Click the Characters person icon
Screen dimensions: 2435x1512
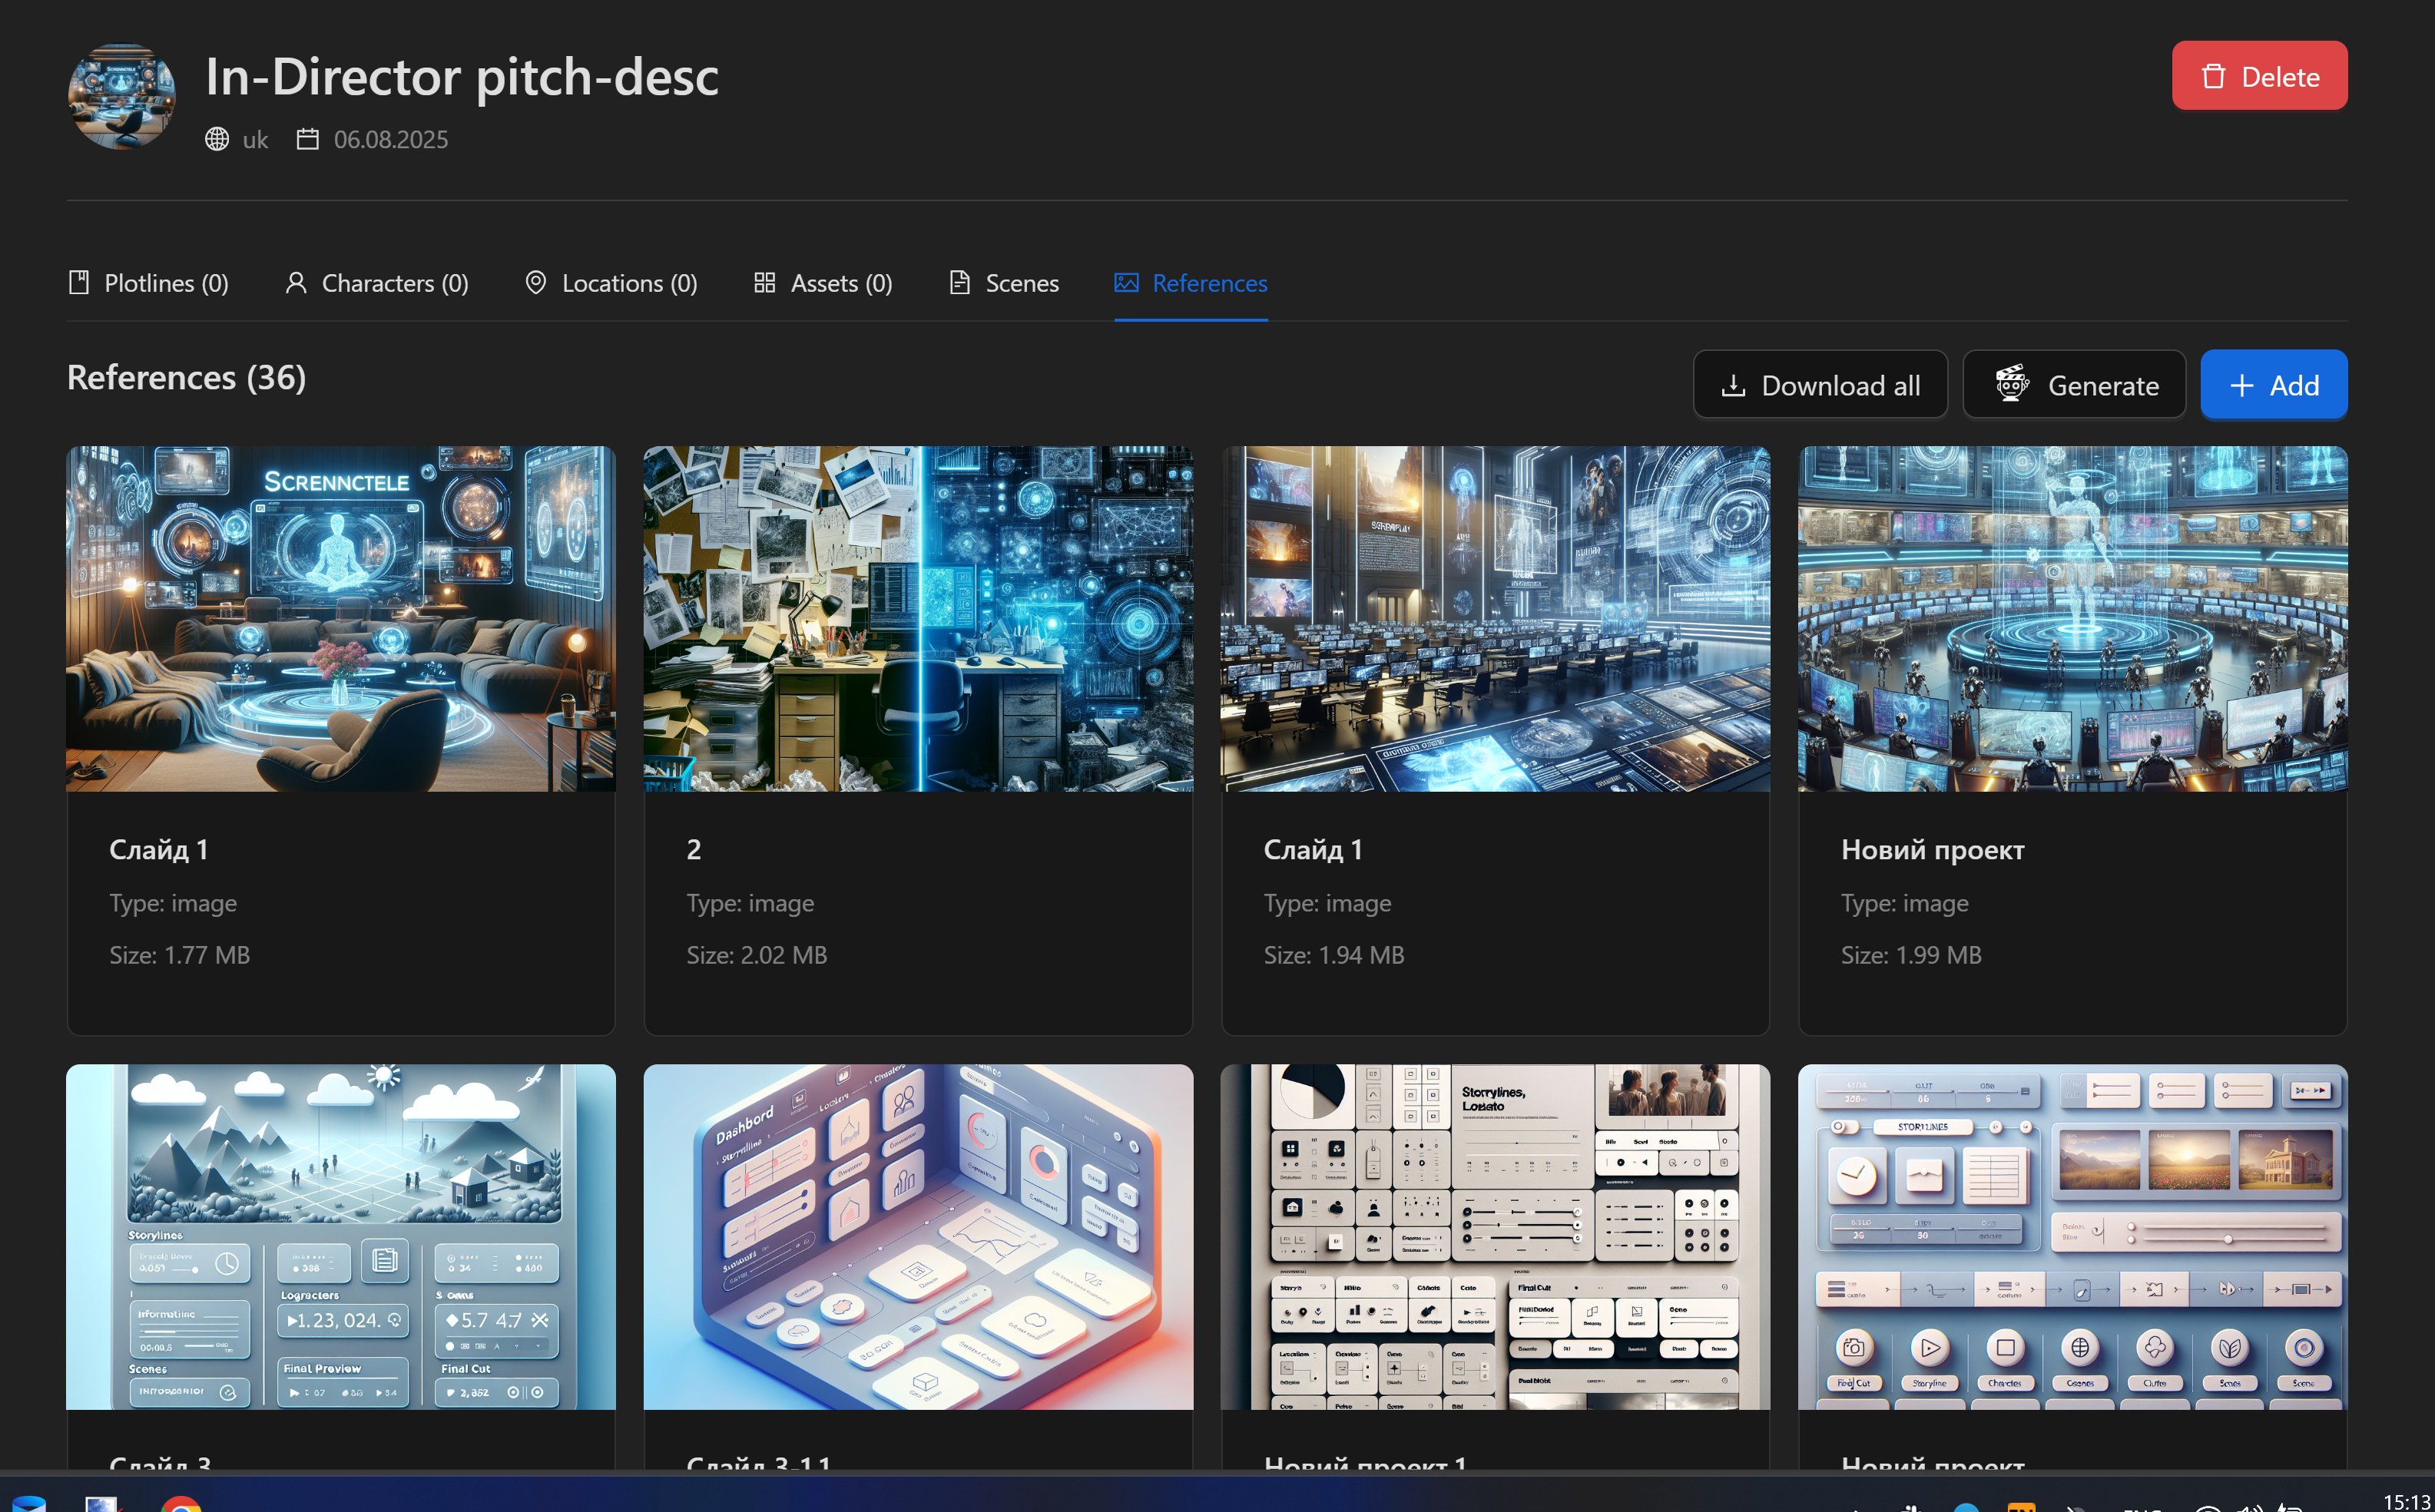295,283
